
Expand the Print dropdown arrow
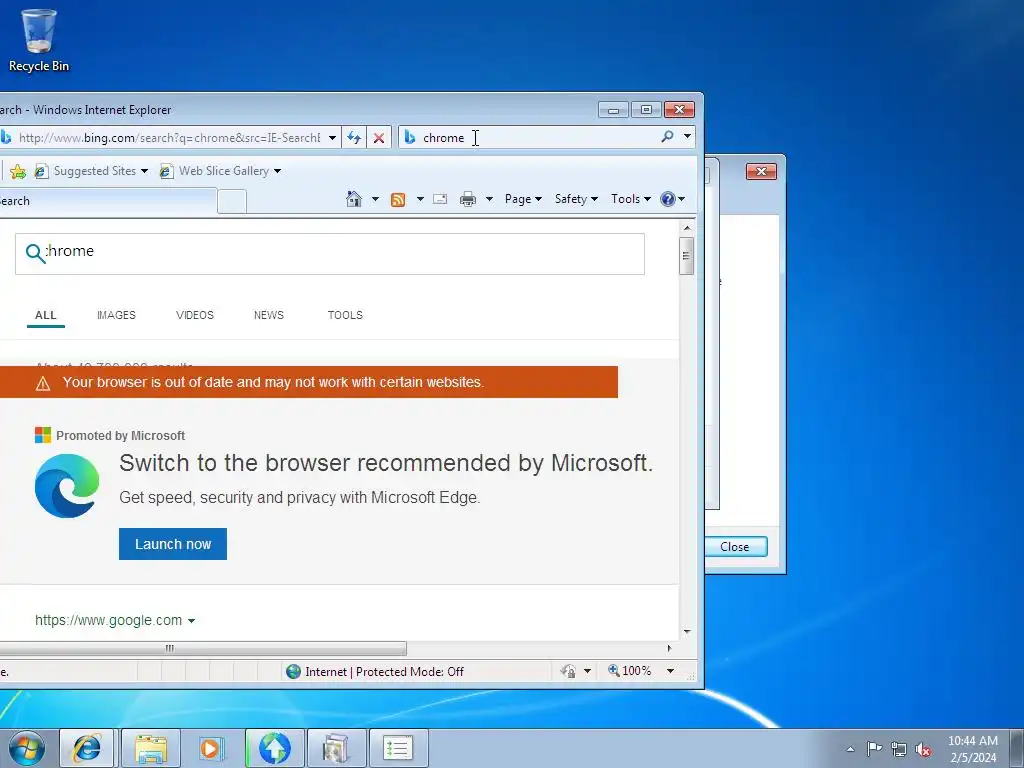click(489, 199)
